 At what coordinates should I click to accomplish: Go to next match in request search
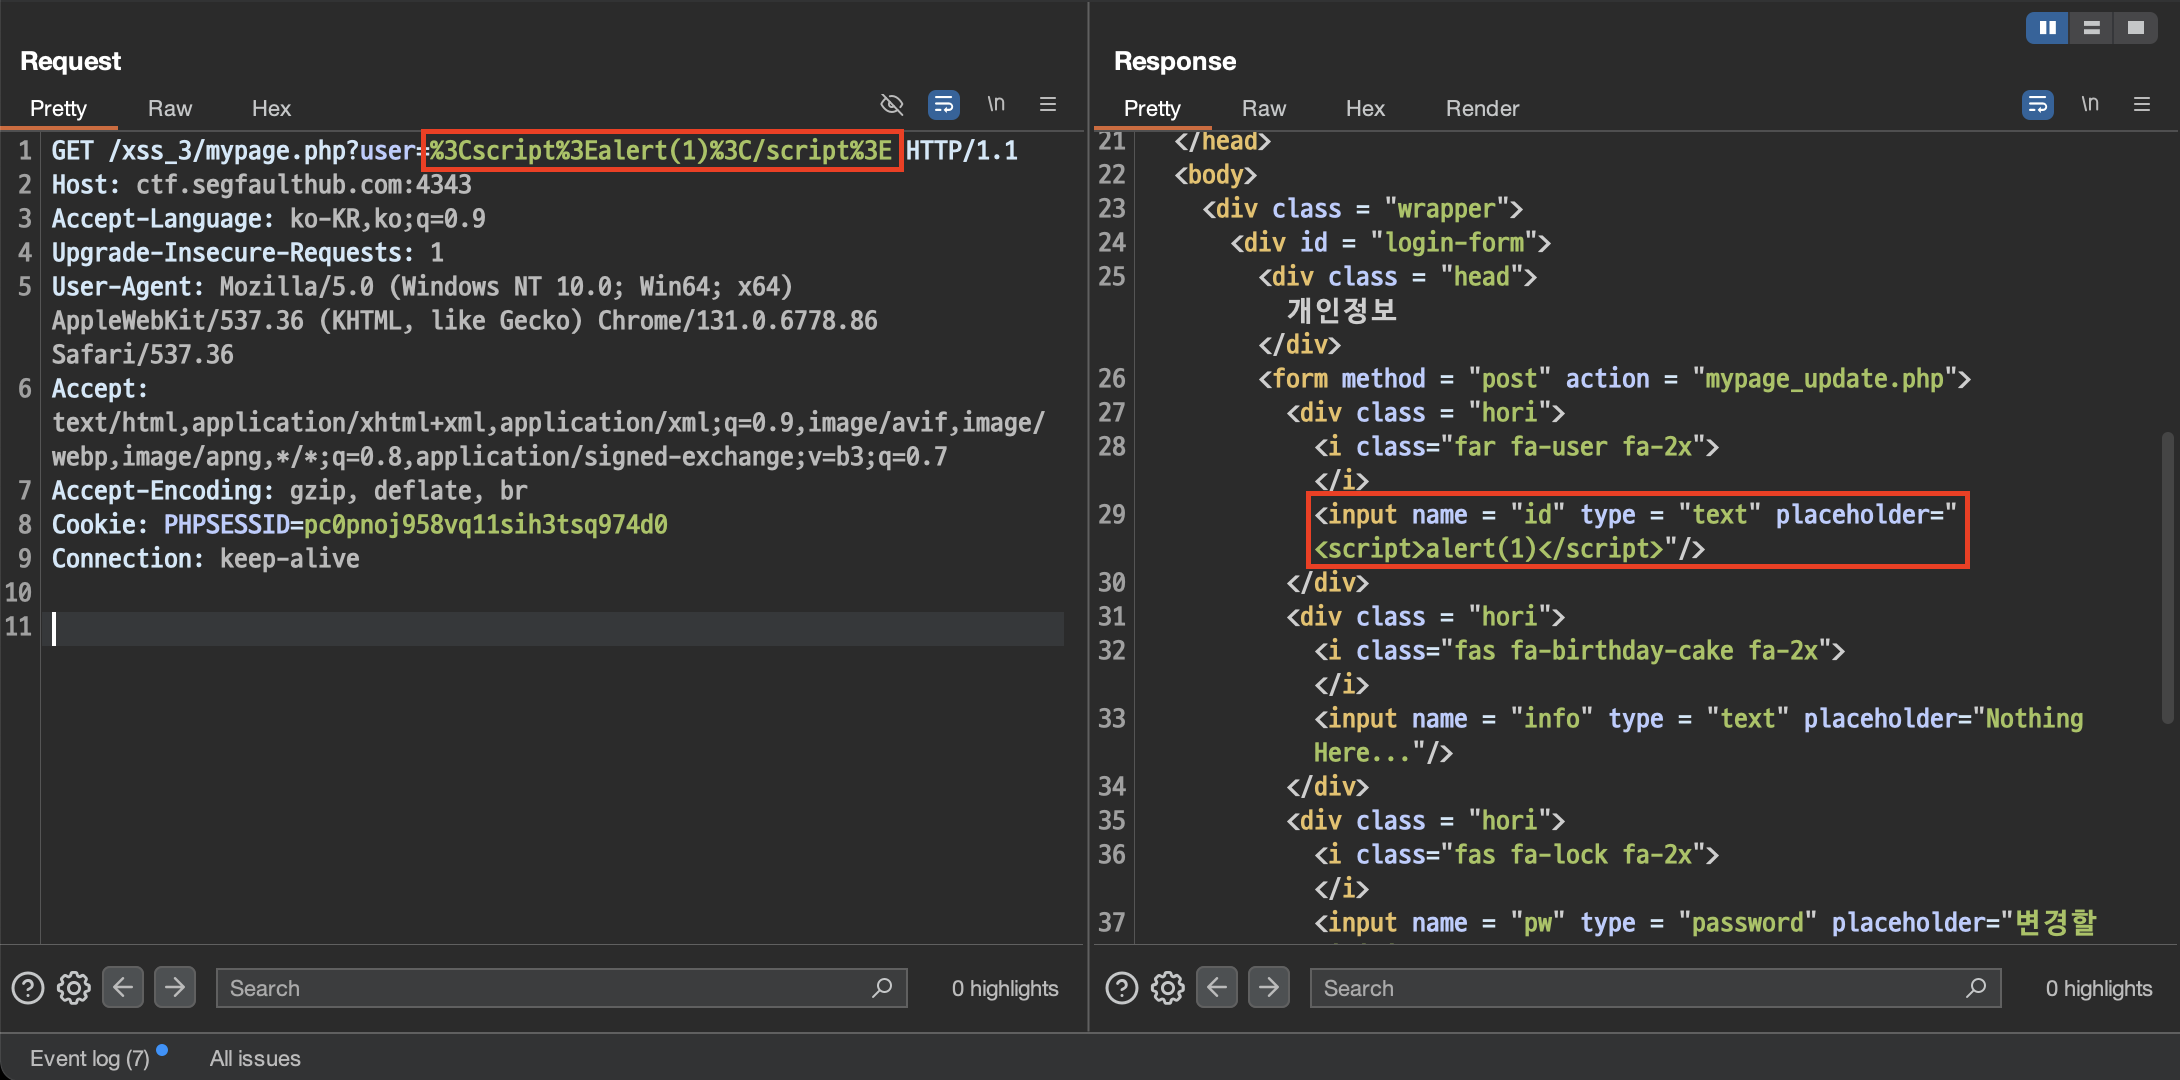pos(175,988)
